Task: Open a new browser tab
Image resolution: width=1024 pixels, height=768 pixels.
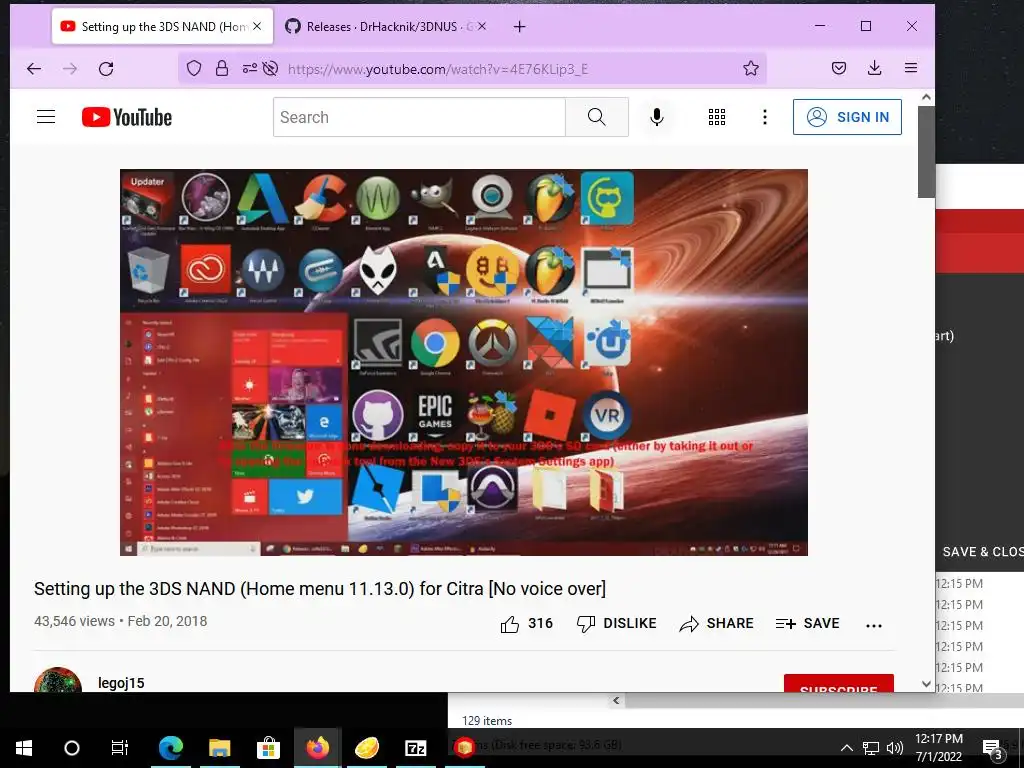Action: (x=519, y=27)
